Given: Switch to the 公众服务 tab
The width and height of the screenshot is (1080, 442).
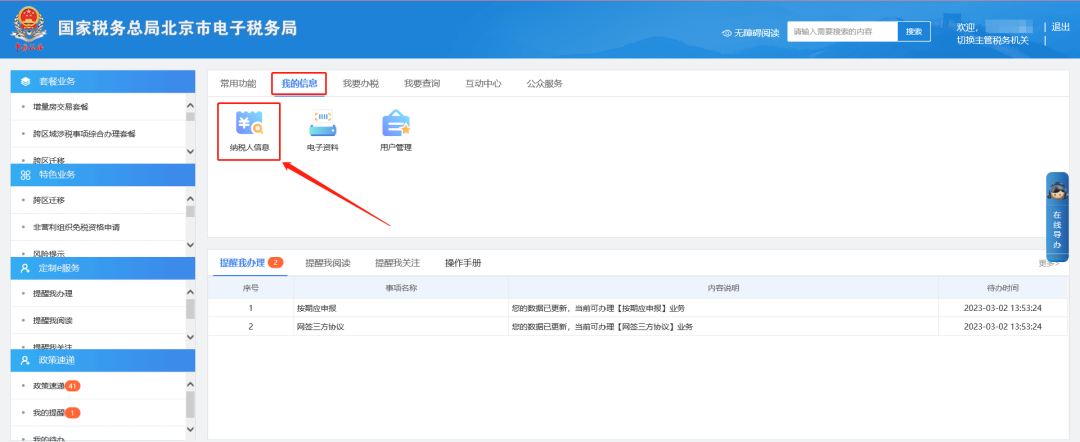Looking at the screenshot, I should (x=545, y=83).
